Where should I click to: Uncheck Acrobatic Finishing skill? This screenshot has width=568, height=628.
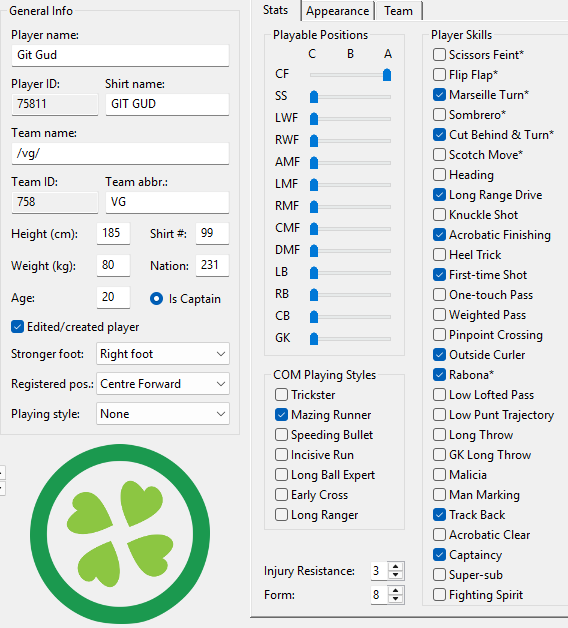[439, 235]
